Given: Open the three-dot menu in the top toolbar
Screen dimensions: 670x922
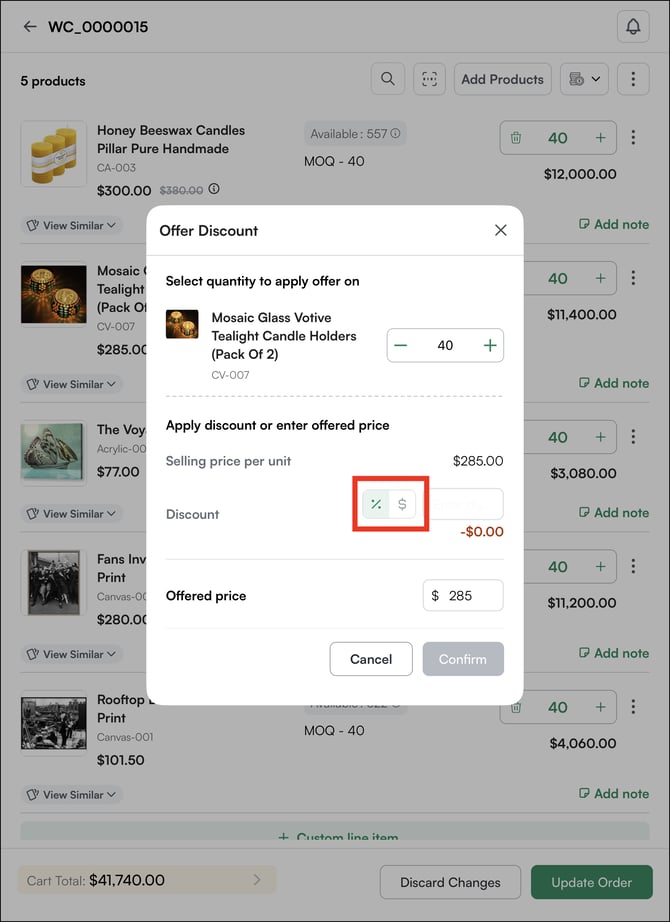Looking at the screenshot, I should point(633,78).
